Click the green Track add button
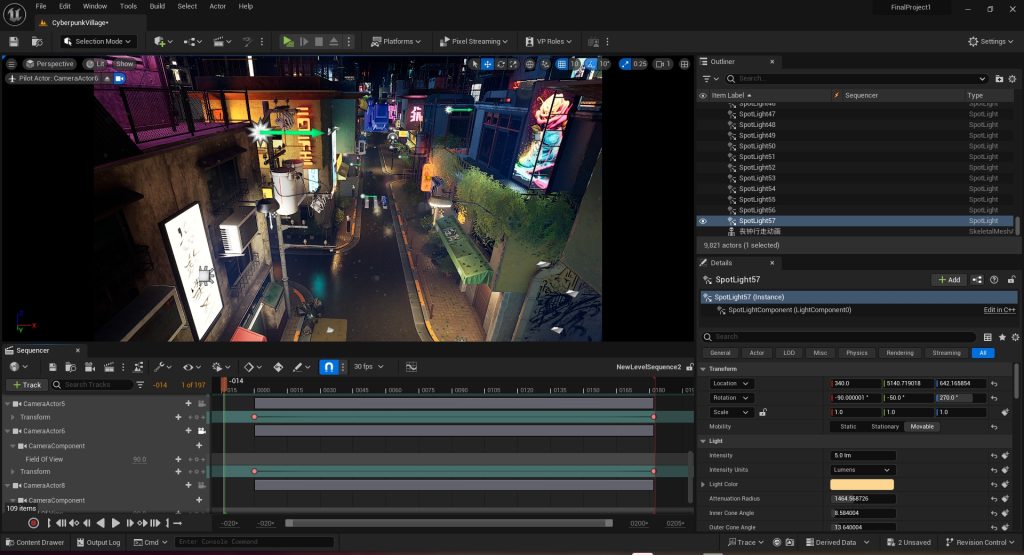This screenshot has width=1024, height=555. tap(27, 385)
